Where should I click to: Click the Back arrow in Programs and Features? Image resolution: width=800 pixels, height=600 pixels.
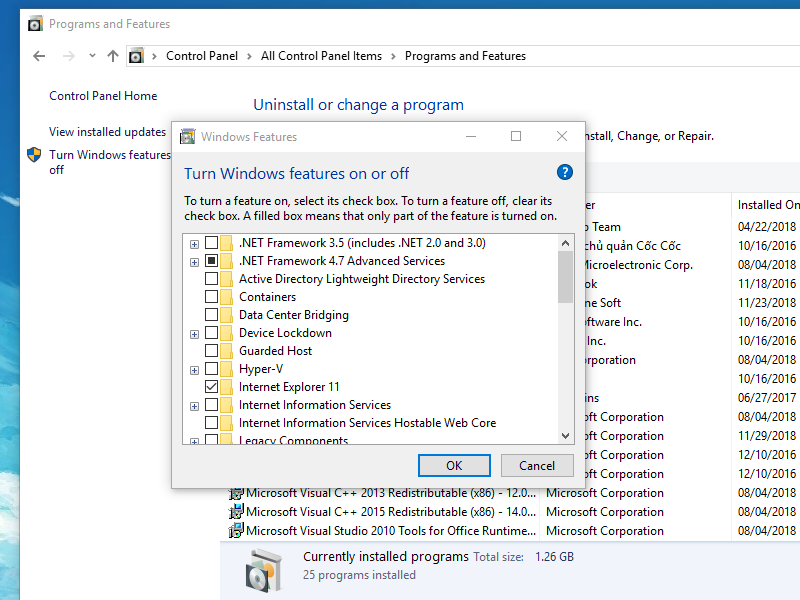[39, 56]
